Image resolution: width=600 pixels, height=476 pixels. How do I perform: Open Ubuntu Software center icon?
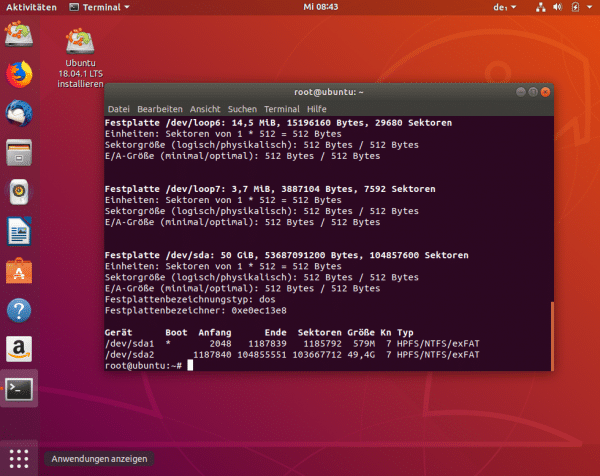tap(17, 270)
